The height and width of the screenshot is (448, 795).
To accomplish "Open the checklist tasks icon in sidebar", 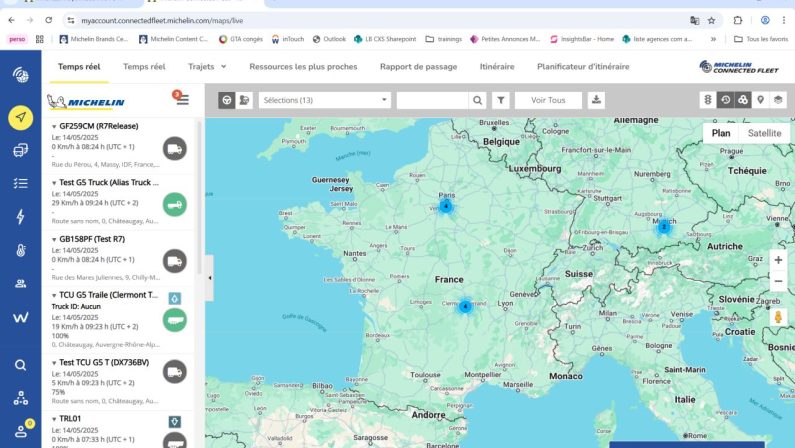I will click(20, 183).
